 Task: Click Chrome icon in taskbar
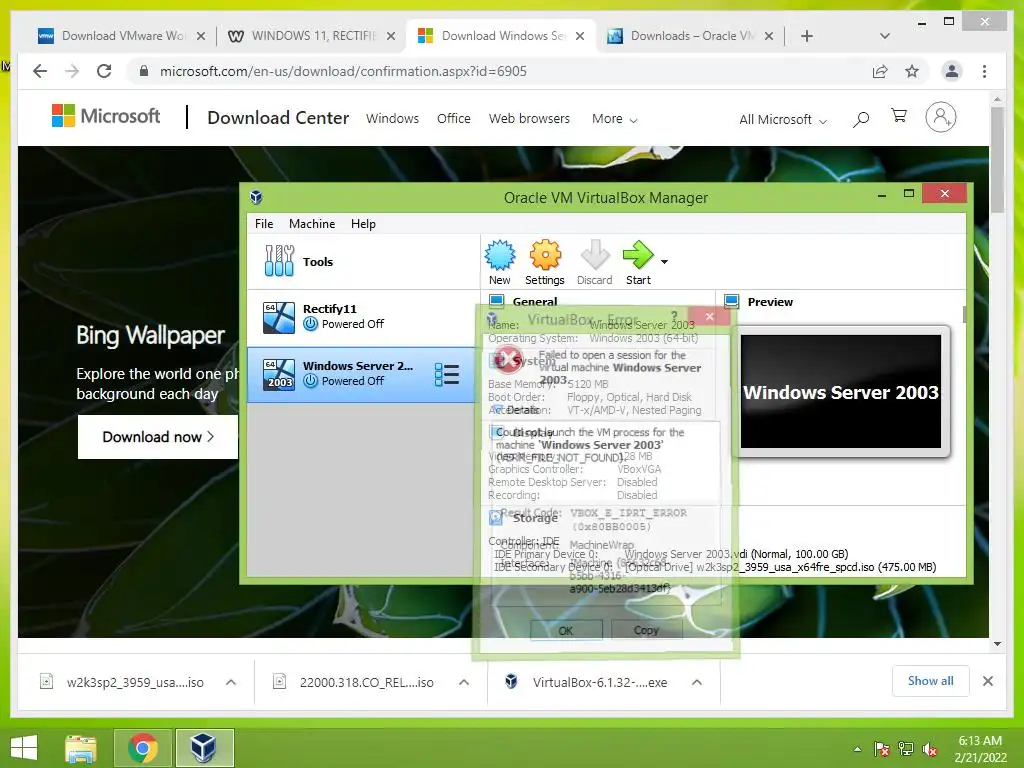coord(142,748)
